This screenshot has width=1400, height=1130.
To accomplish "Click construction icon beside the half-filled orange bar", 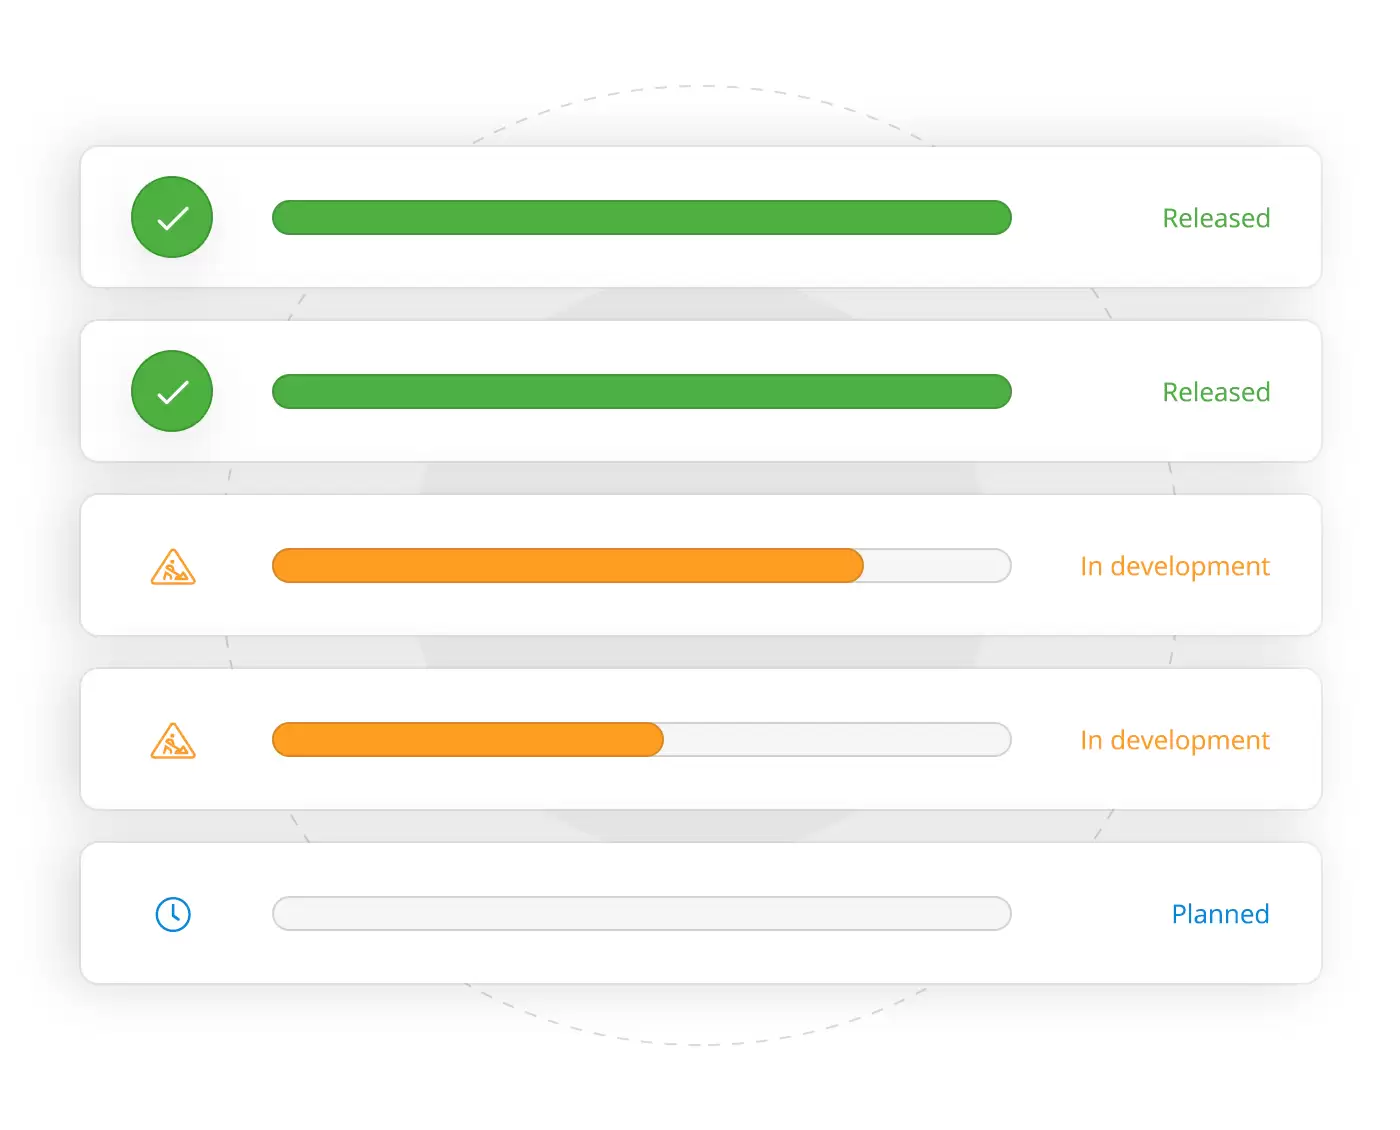I will [173, 740].
